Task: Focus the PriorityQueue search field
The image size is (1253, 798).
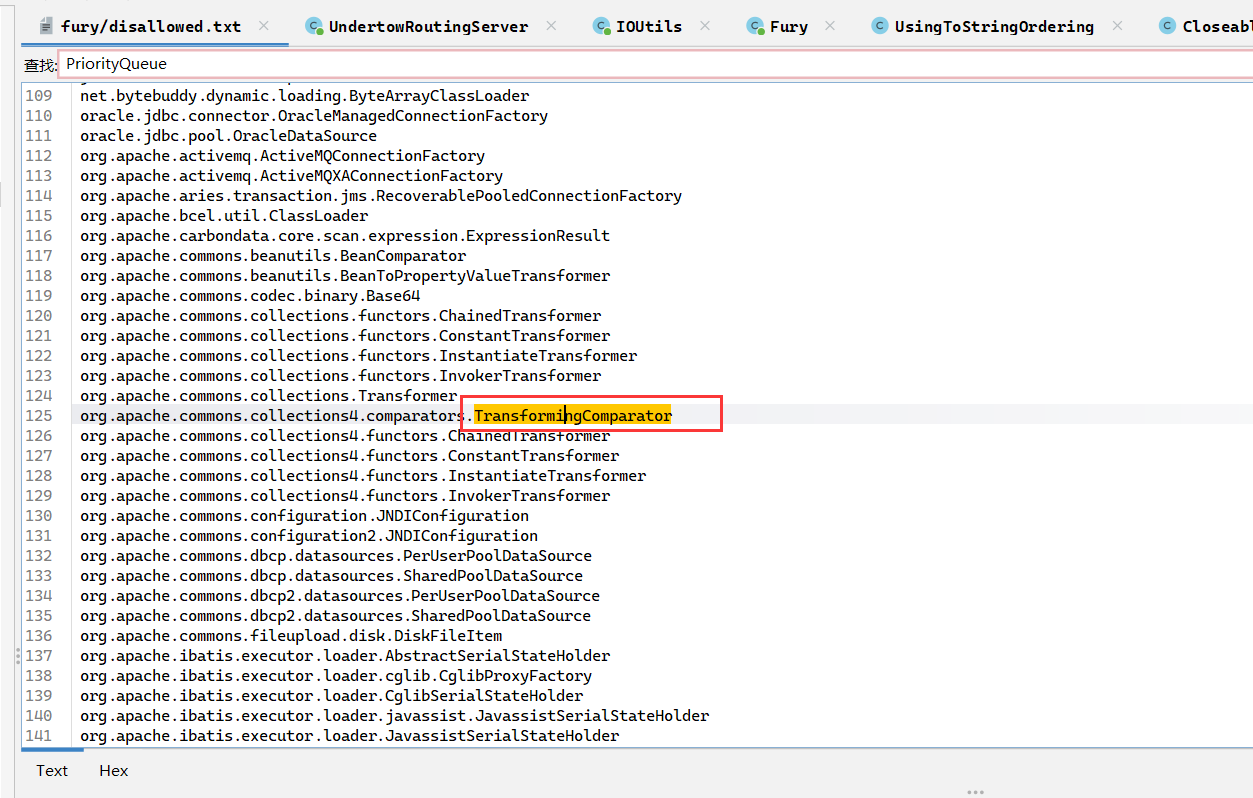Action: (x=600, y=64)
